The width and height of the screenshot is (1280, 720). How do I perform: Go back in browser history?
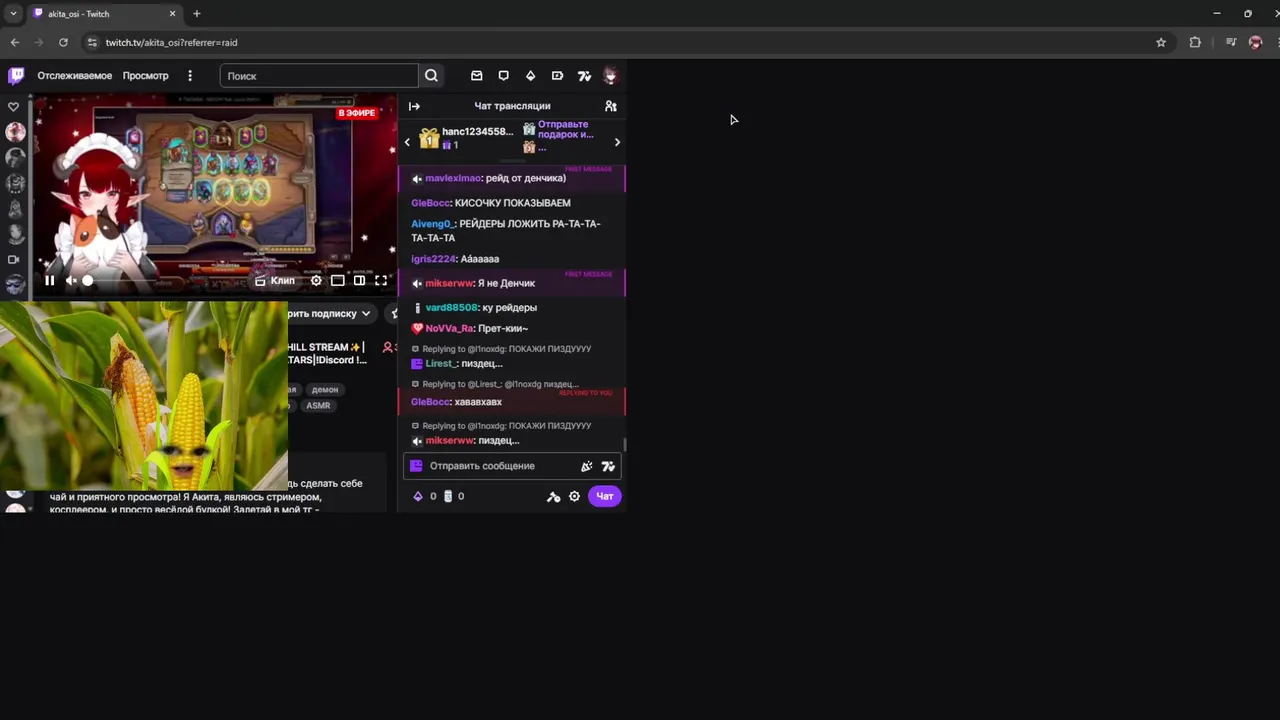point(14,42)
